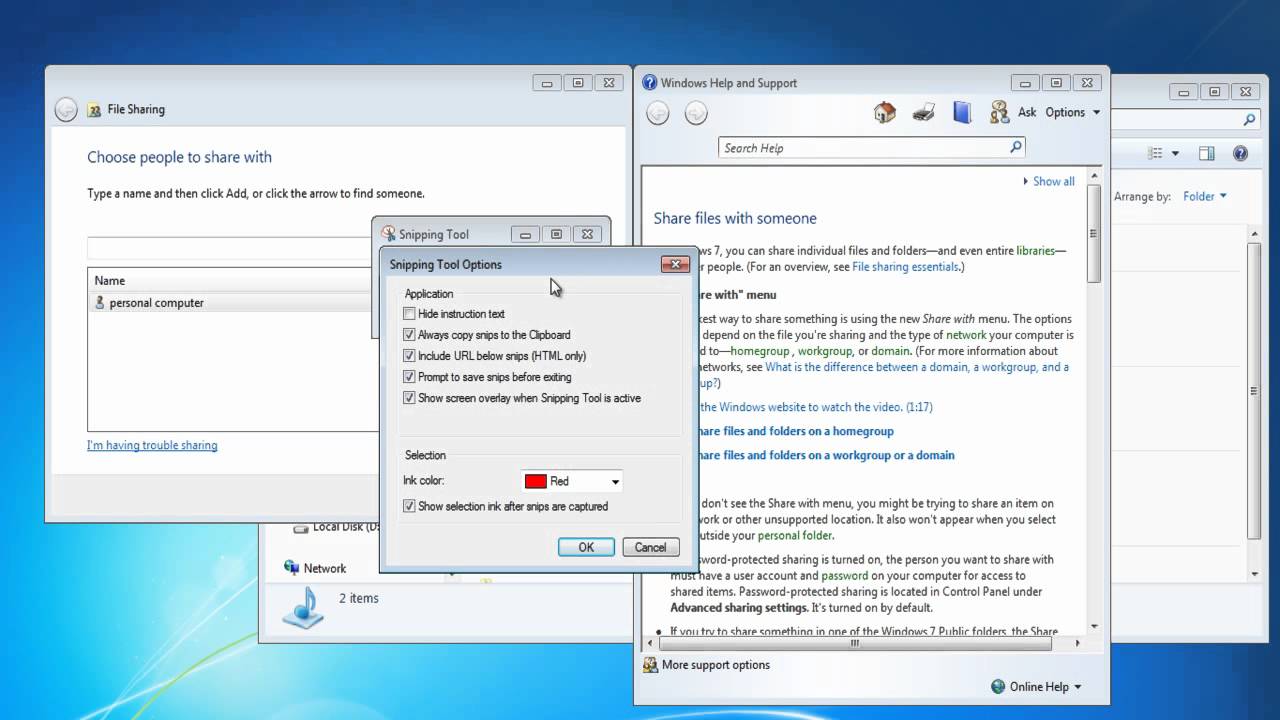Open Browse Help book icon
The image size is (1280, 720).
[962, 113]
